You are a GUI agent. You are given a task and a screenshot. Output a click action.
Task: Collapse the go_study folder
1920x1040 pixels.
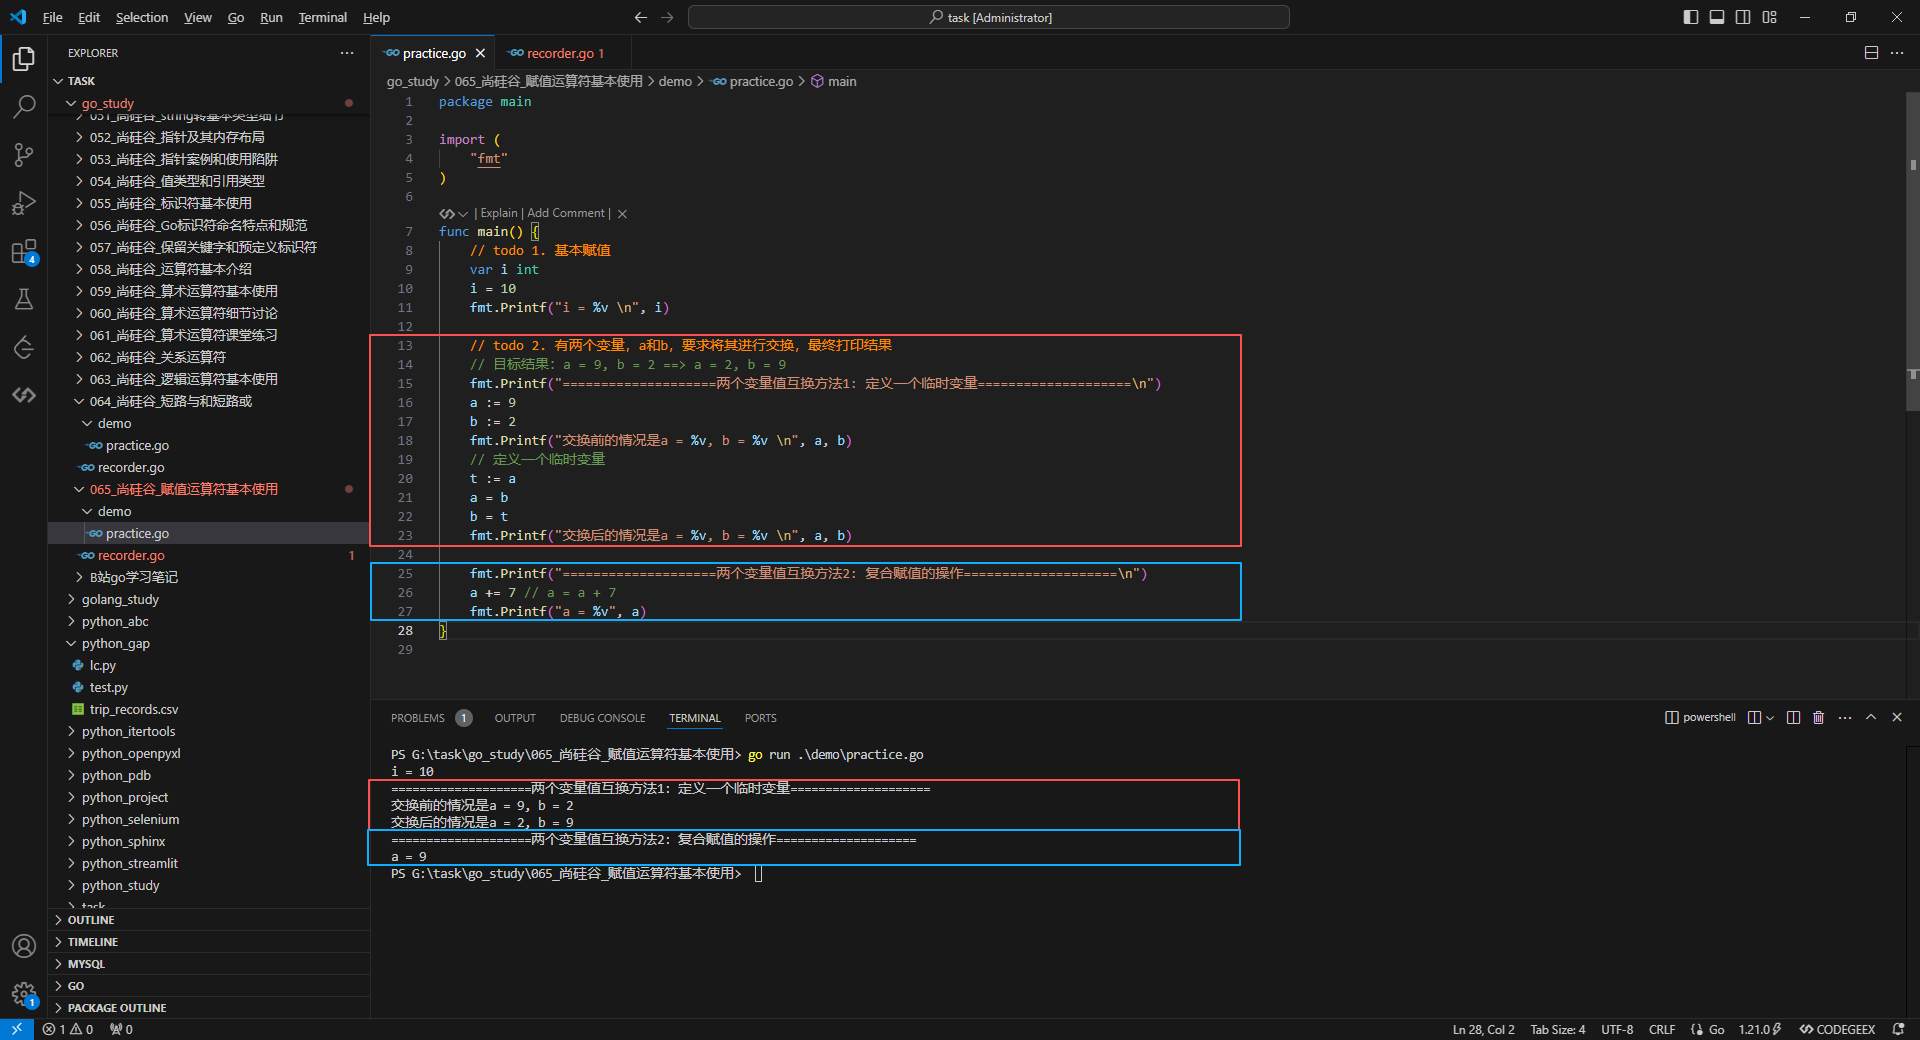tap(209, 103)
